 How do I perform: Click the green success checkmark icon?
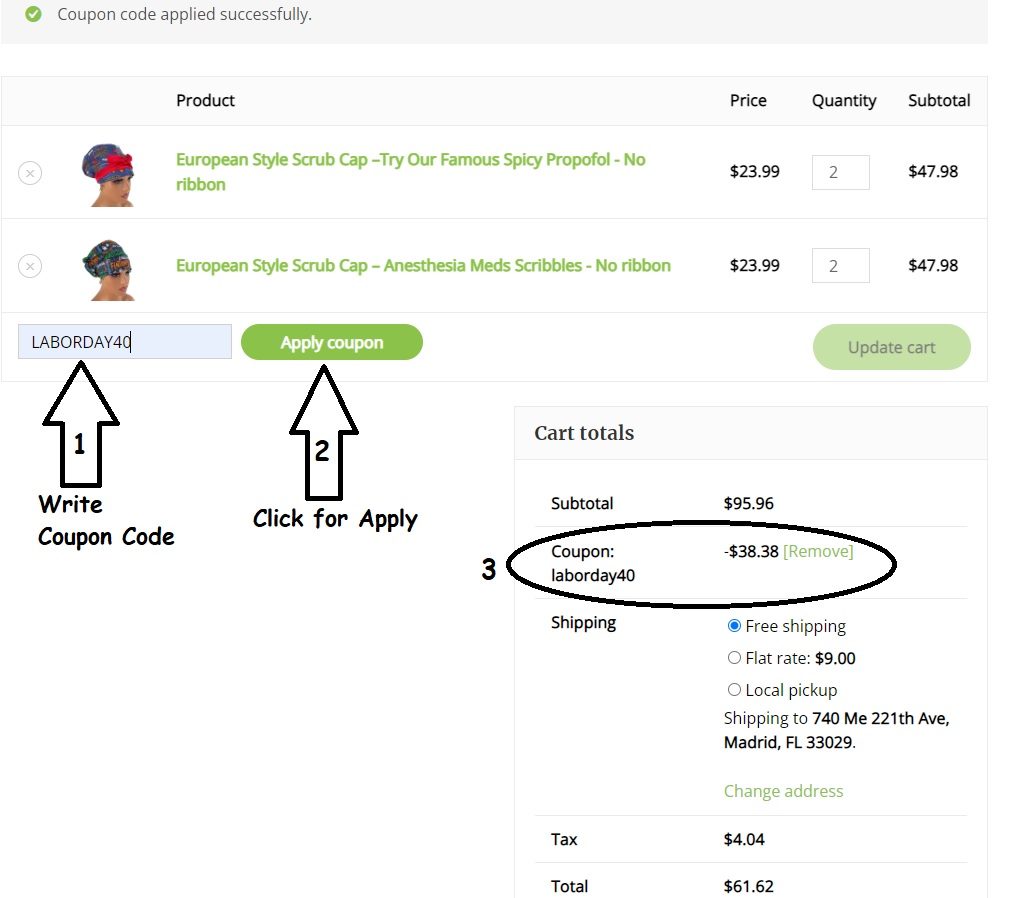(x=34, y=14)
